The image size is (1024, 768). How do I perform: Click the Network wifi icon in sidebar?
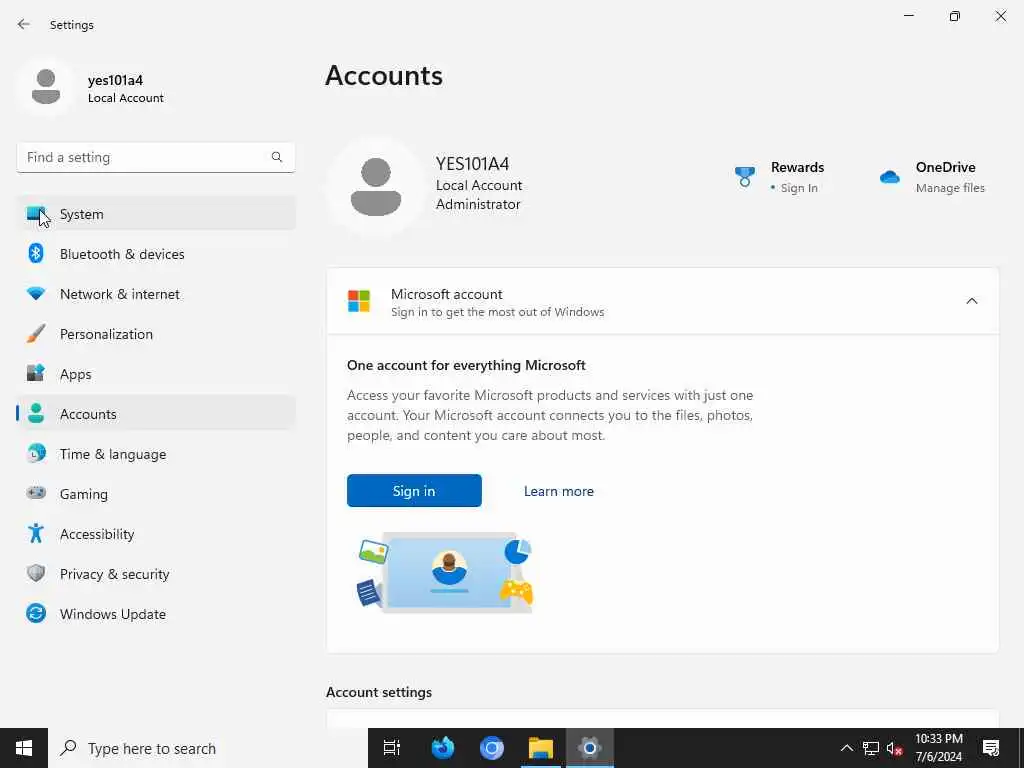pyautogui.click(x=36, y=294)
